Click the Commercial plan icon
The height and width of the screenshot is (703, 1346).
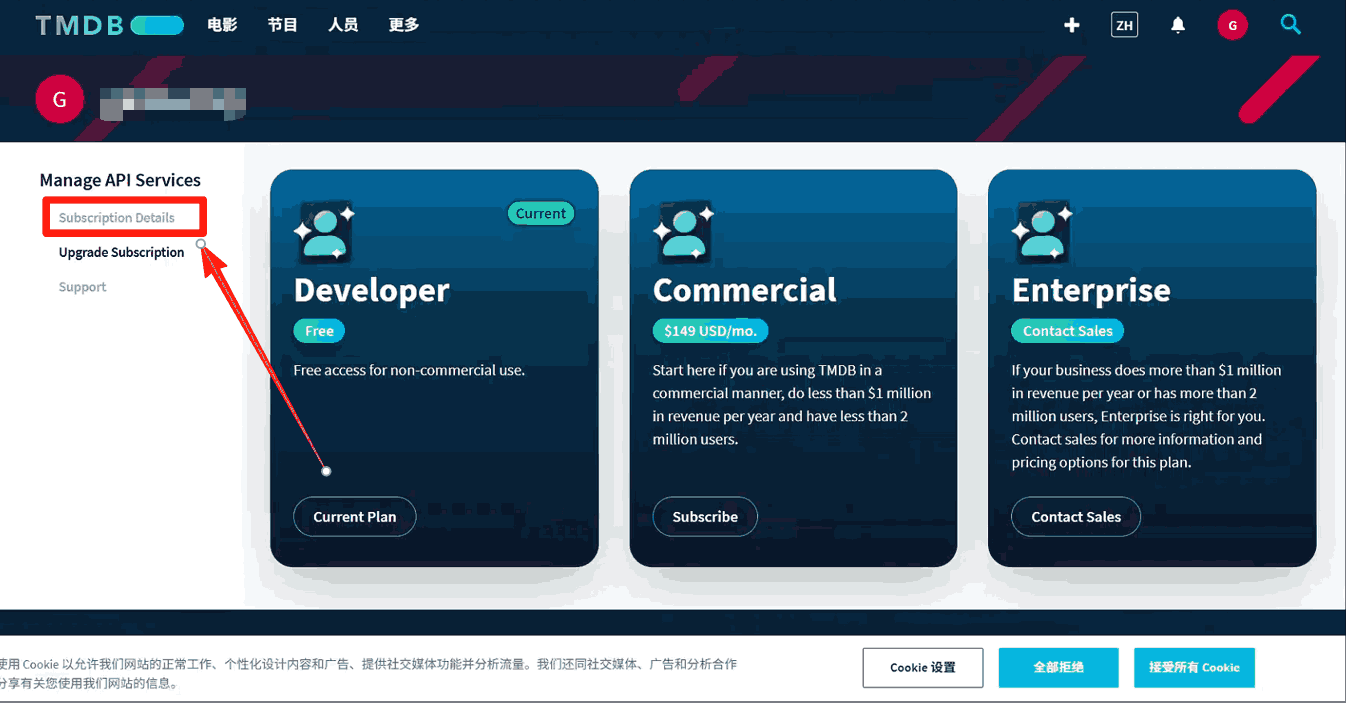pyautogui.click(x=683, y=233)
